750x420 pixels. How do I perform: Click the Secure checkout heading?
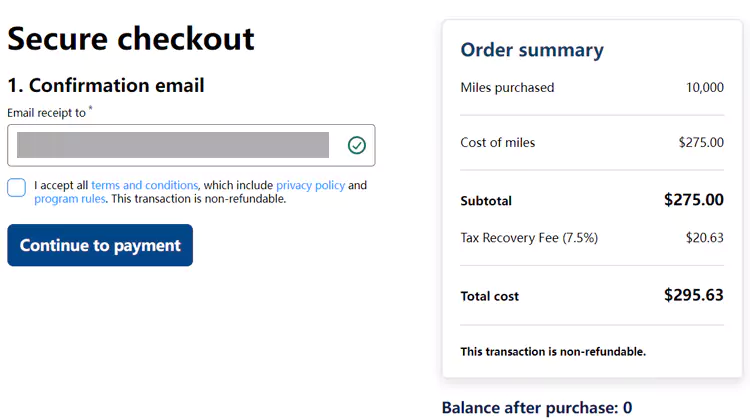coord(131,39)
